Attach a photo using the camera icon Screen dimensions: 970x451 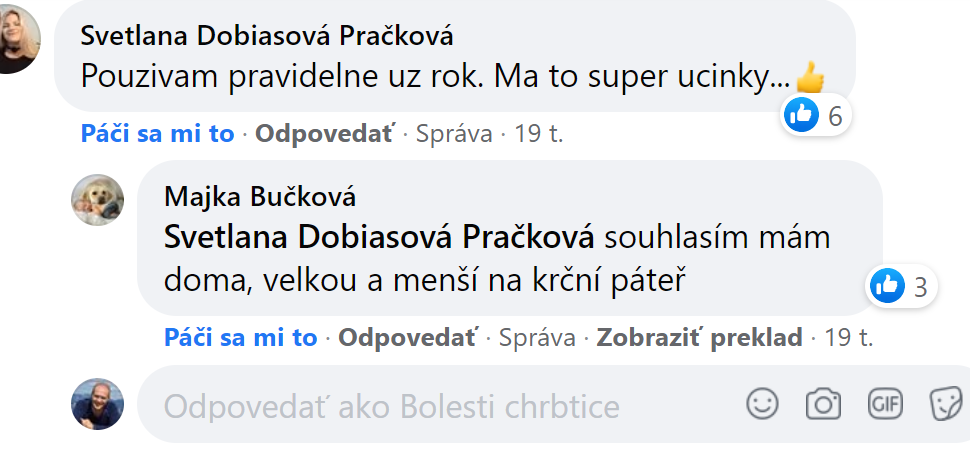[823, 404]
